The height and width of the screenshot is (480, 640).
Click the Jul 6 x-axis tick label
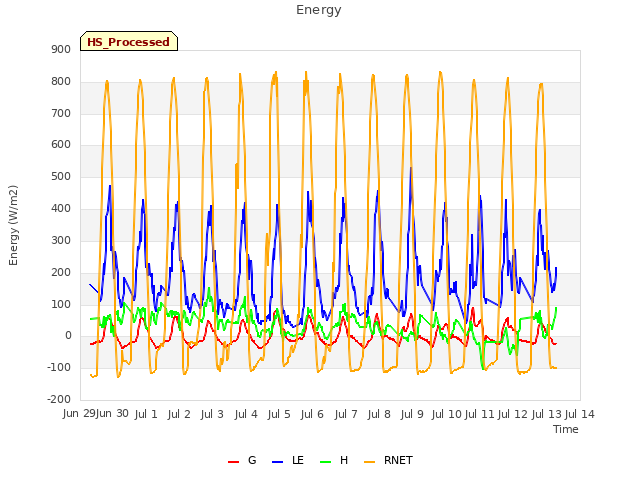pos(312,414)
